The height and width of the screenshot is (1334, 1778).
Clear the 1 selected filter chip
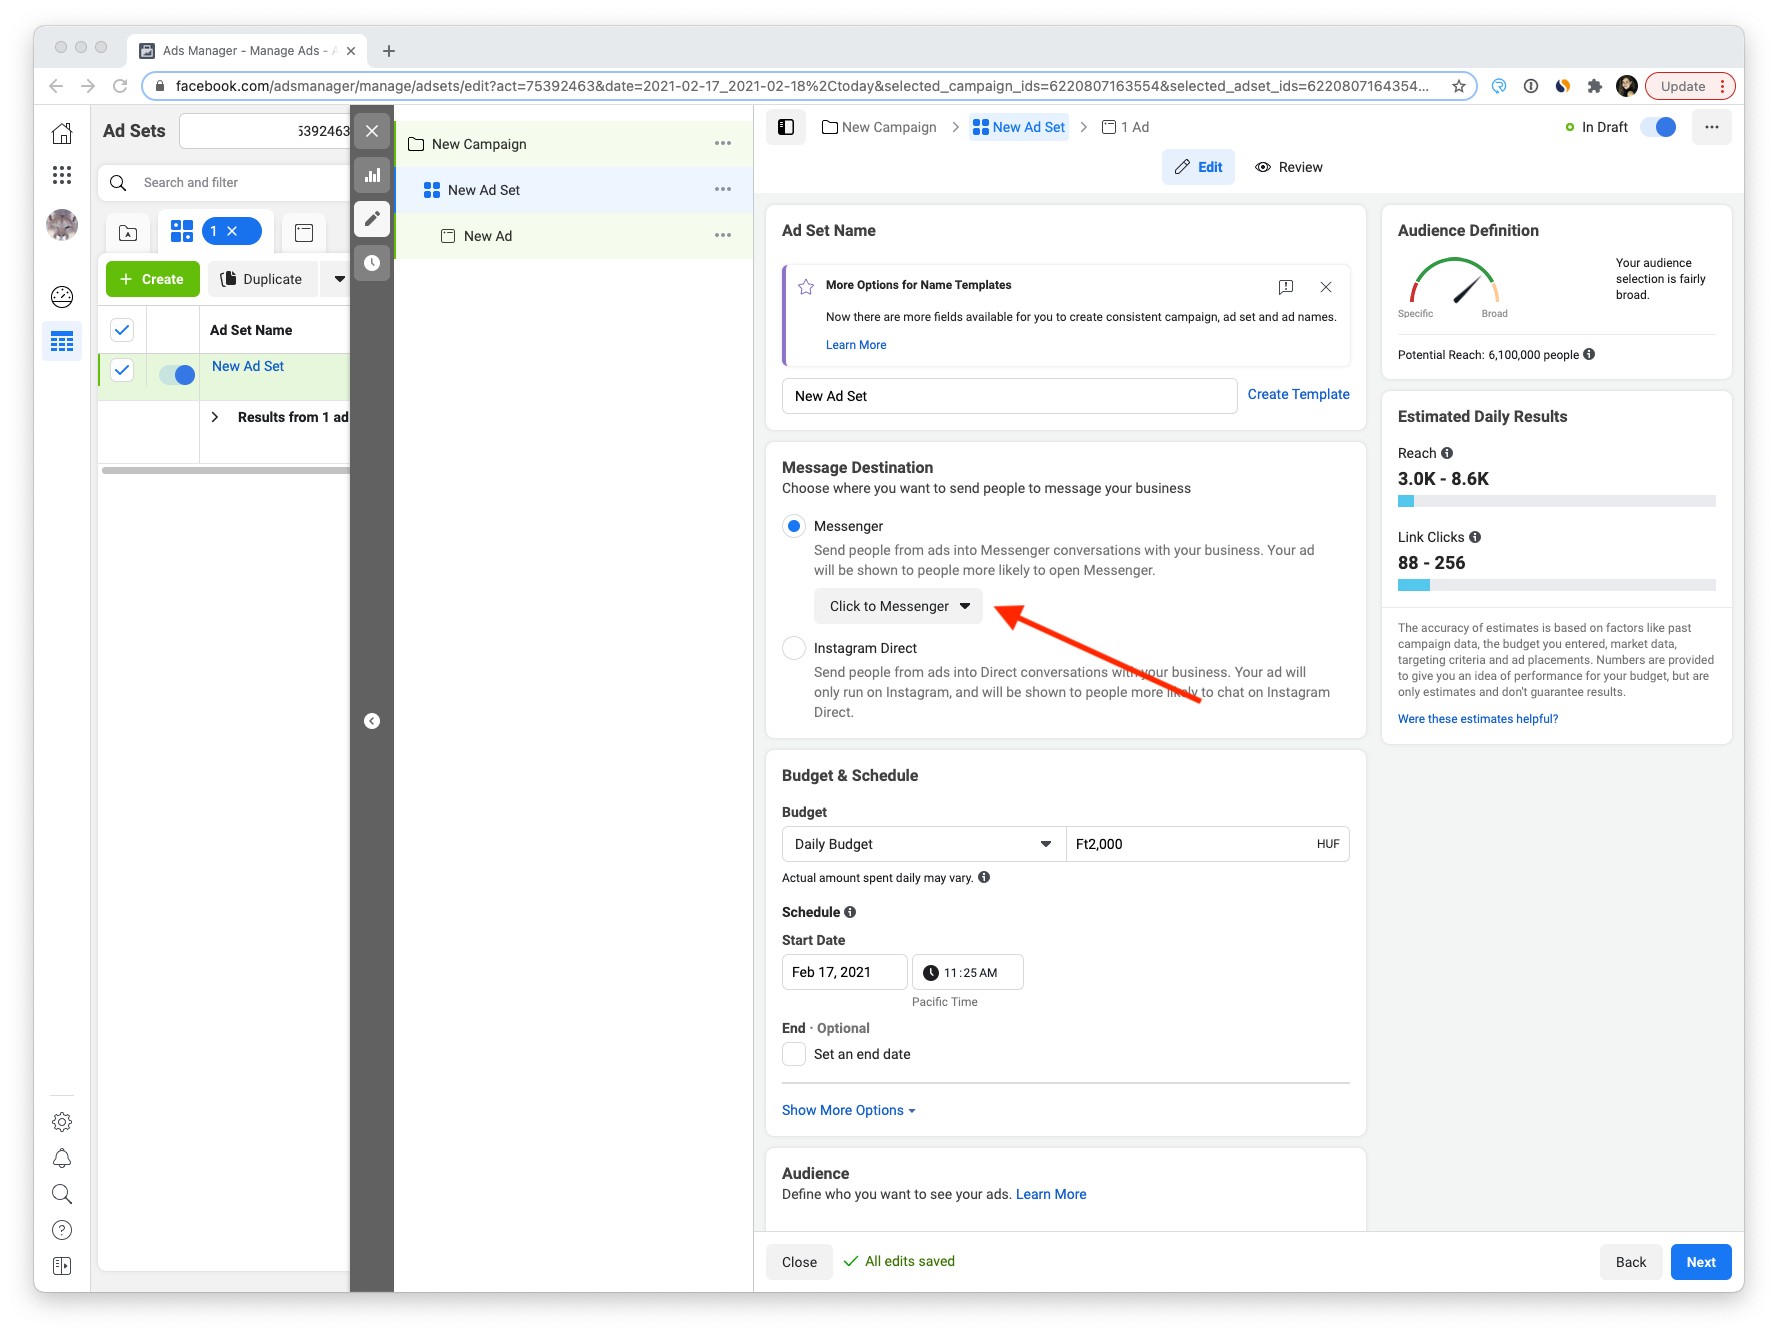(x=232, y=231)
